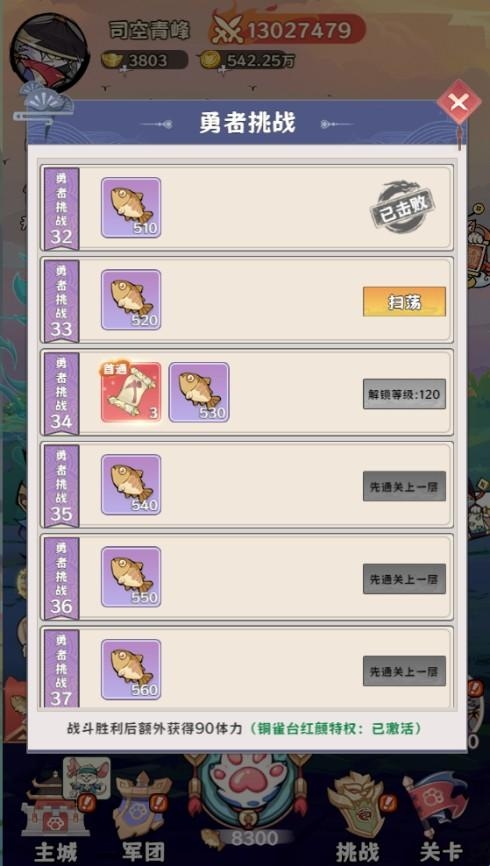The height and width of the screenshot is (866, 490).
Task: Click the 解锁等级:120 locked button
Action: (x=404, y=394)
